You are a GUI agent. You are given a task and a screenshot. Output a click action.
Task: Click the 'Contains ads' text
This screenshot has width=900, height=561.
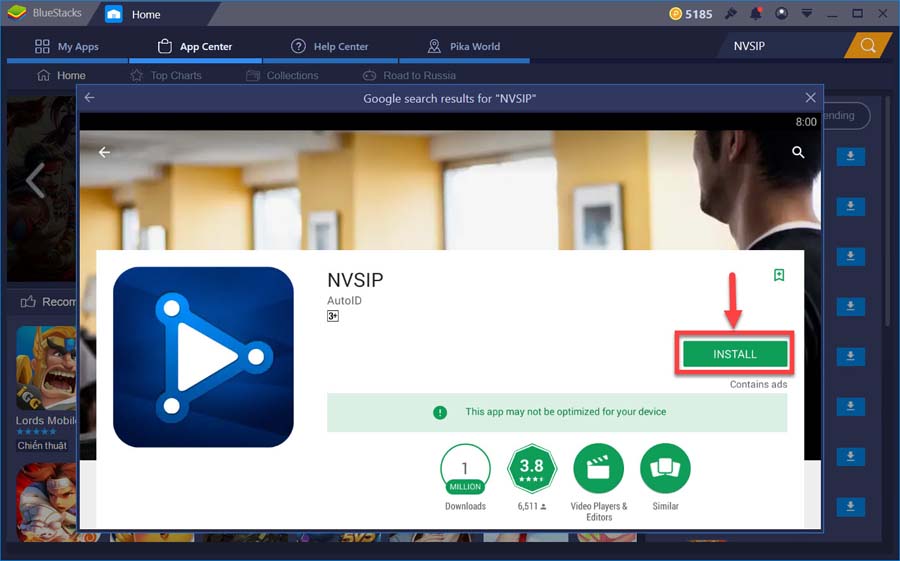(x=758, y=384)
